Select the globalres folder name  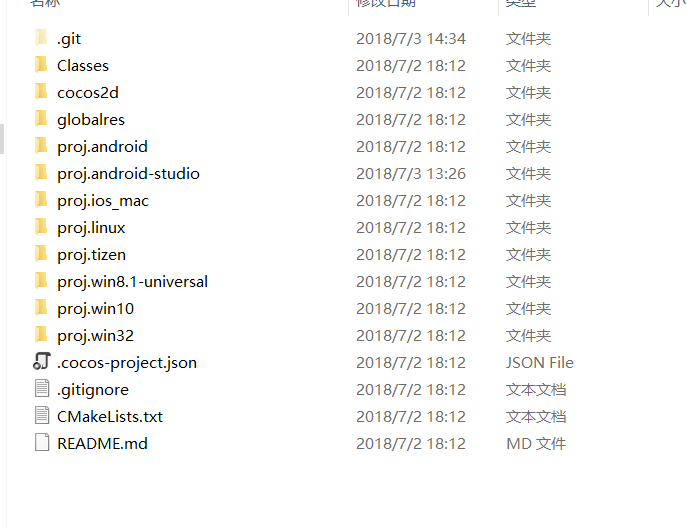[x=91, y=120]
